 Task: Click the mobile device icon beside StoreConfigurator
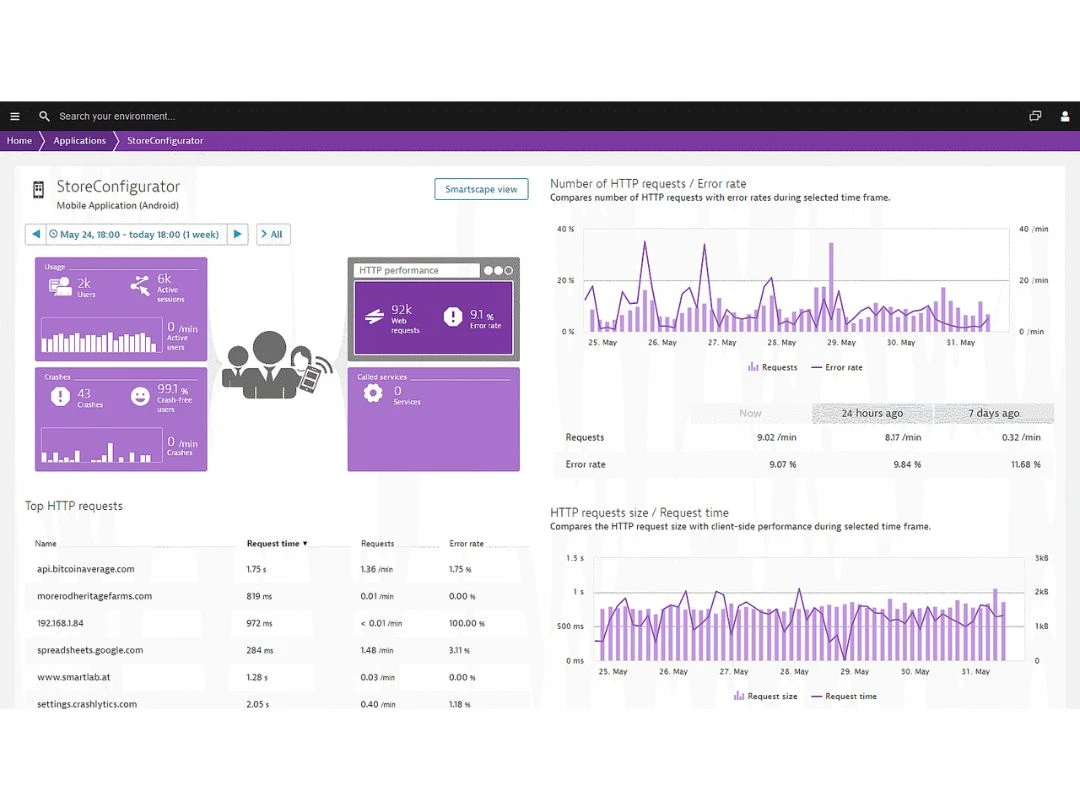39,190
